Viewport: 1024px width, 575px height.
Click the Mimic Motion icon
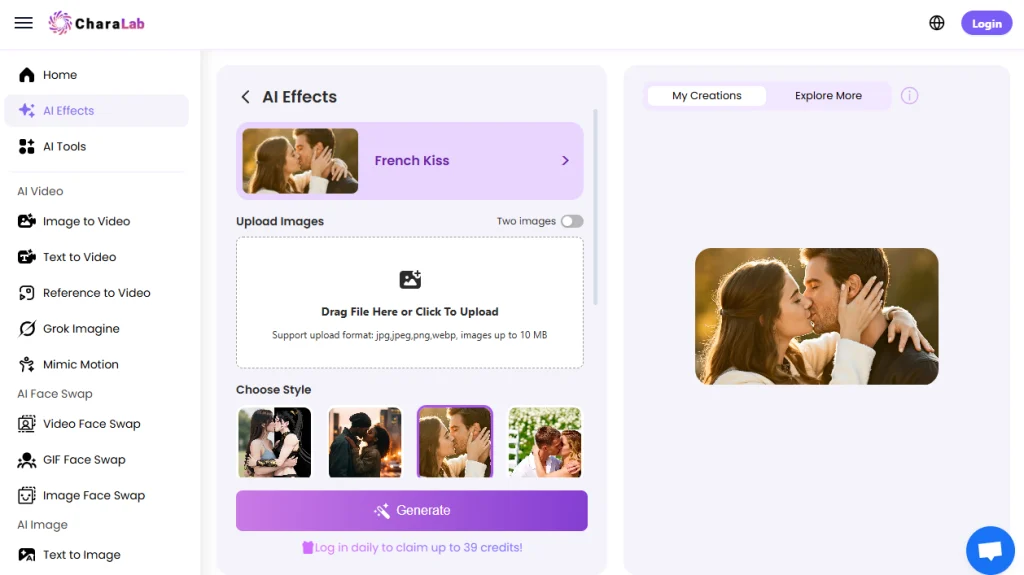pos(27,364)
